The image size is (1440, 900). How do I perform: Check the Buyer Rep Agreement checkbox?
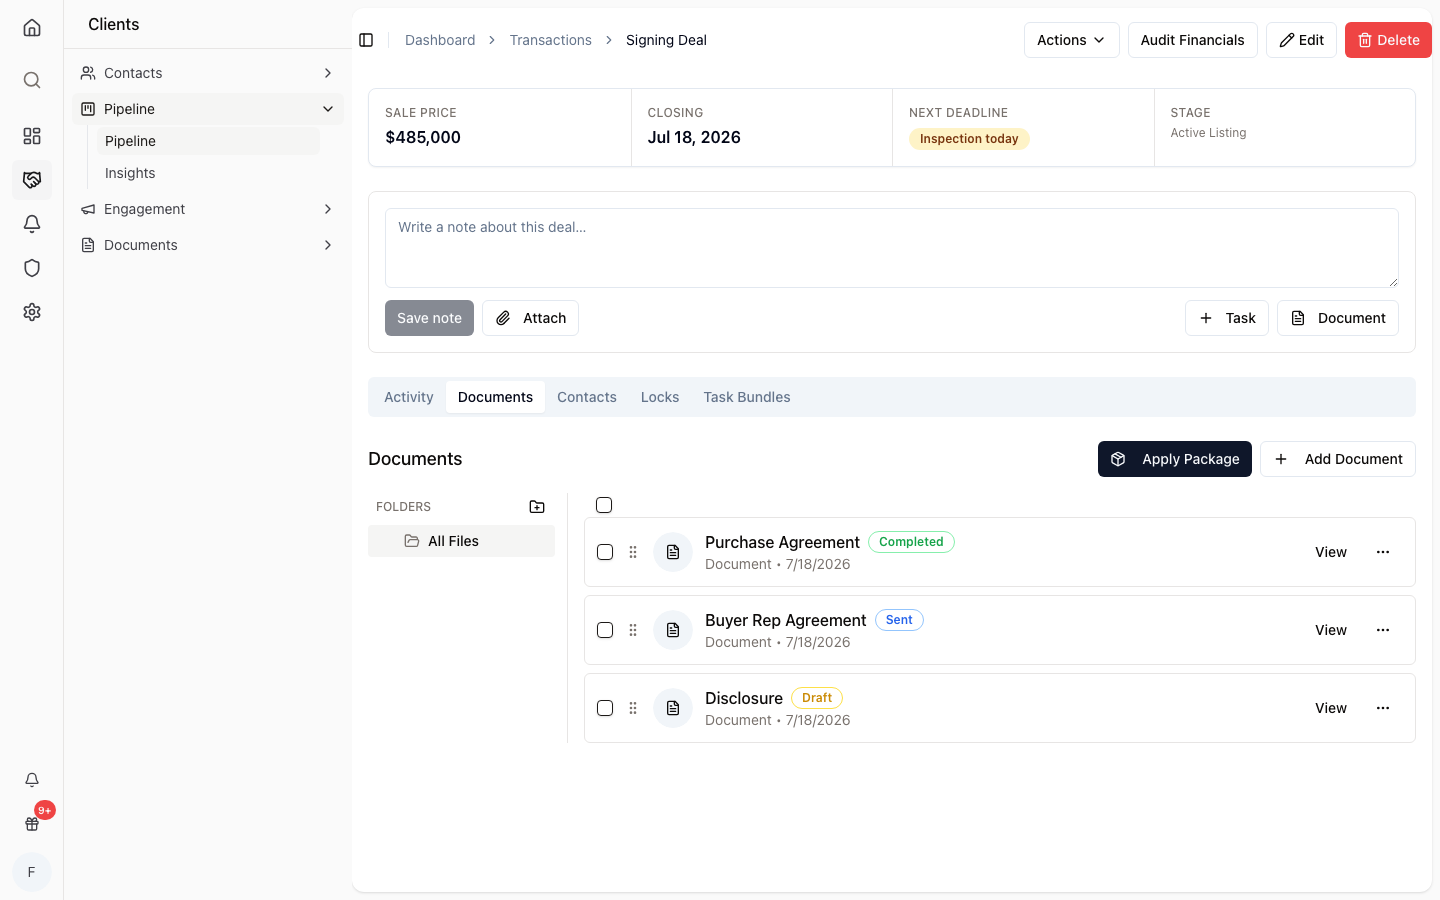pos(605,630)
